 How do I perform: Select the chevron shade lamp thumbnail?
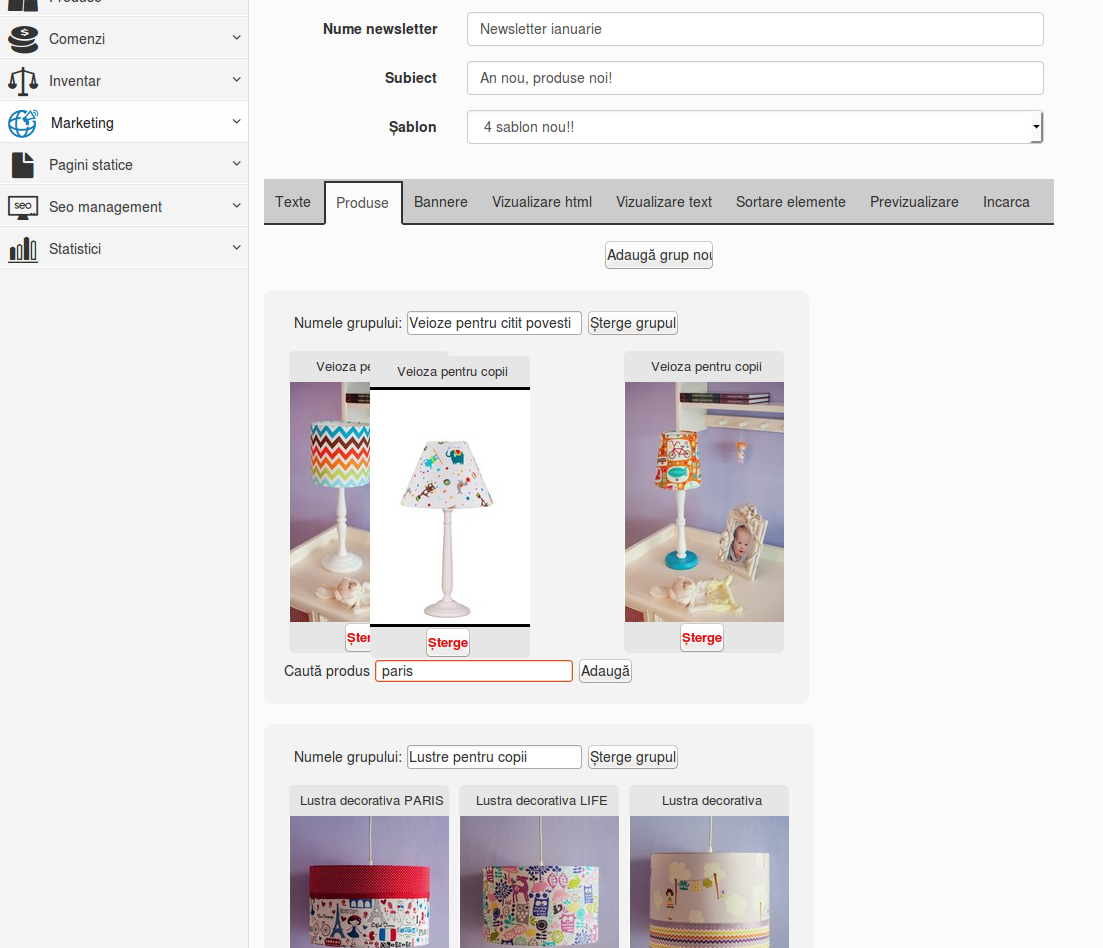click(x=330, y=502)
